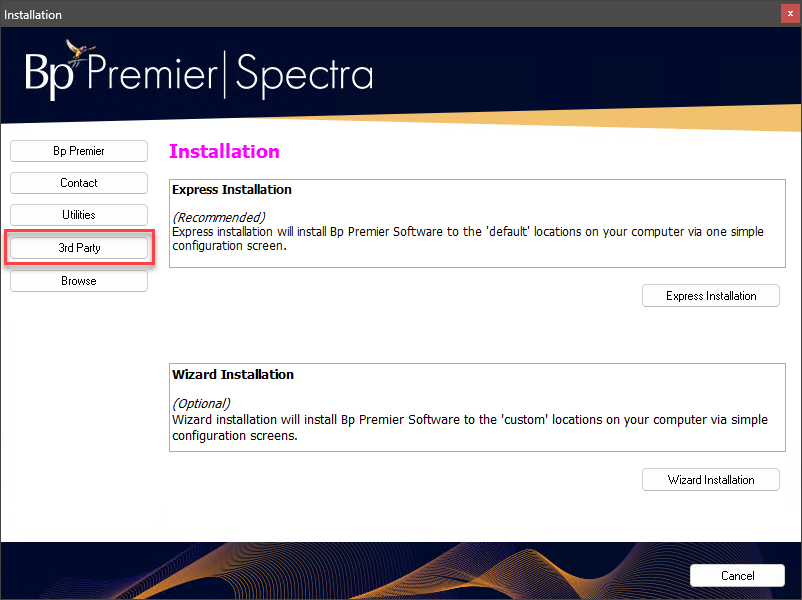Click the Installation title bar text
Viewport: 802px width, 600px height.
(33, 15)
